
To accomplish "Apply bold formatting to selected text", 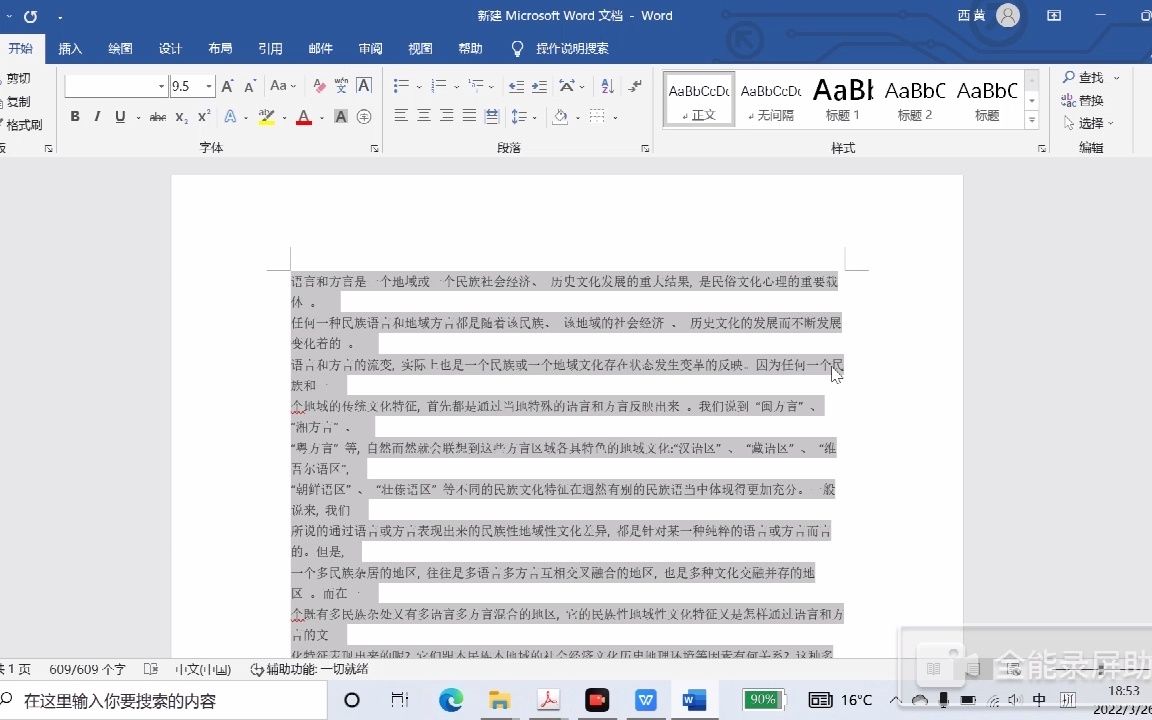I will (x=74, y=117).
